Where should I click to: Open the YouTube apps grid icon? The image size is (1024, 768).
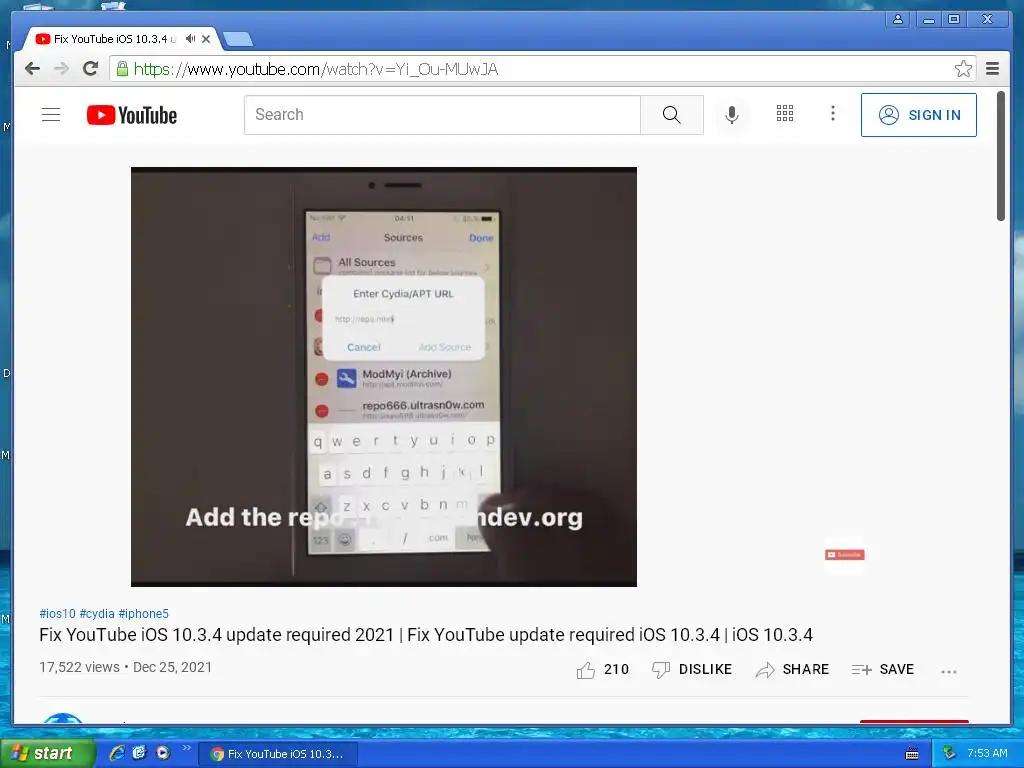pos(785,114)
